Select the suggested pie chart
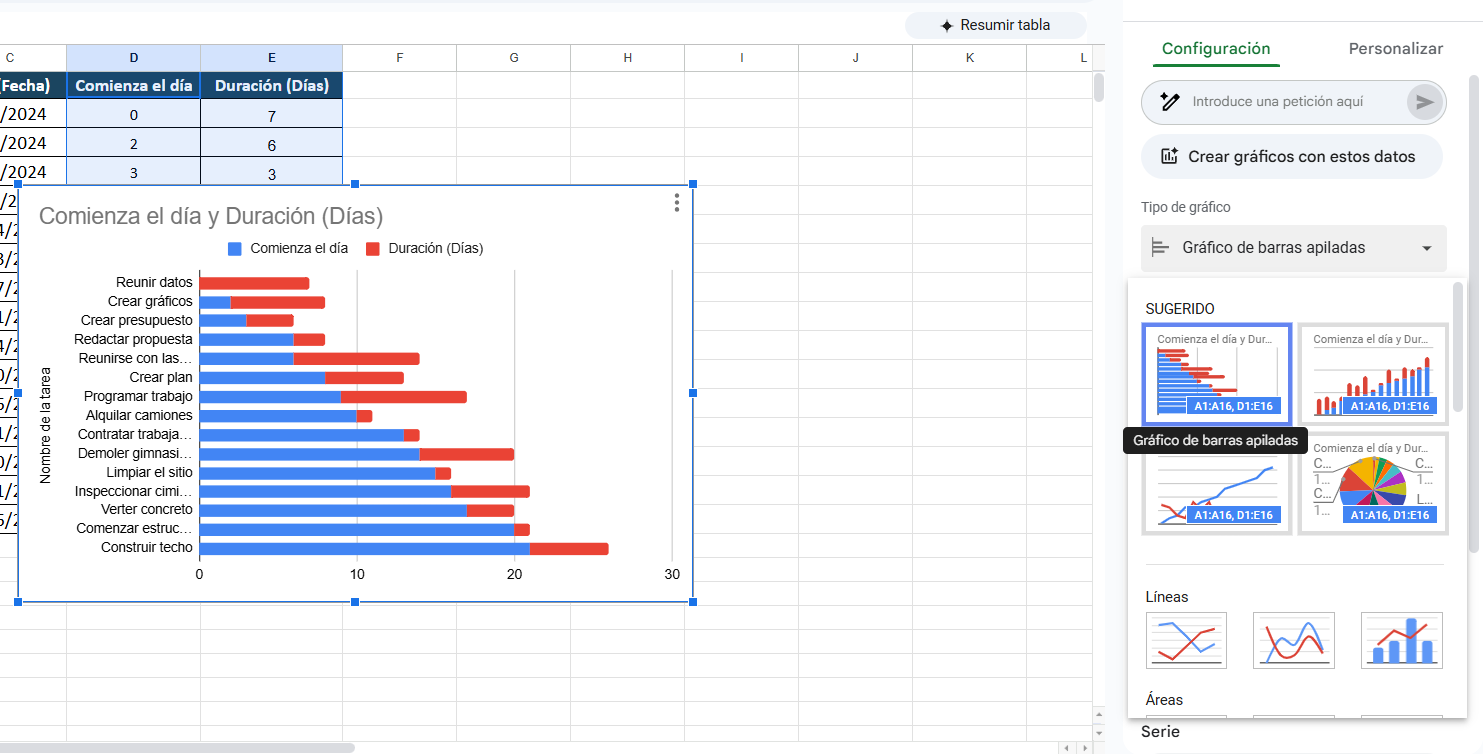Screen dimensions: 1483x754 [x=1373, y=485]
